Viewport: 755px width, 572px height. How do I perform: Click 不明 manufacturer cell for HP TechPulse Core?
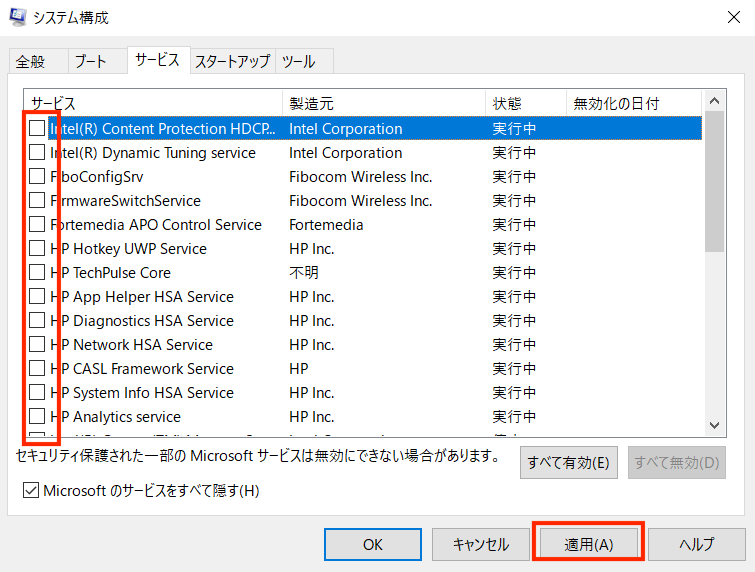click(304, 273)
